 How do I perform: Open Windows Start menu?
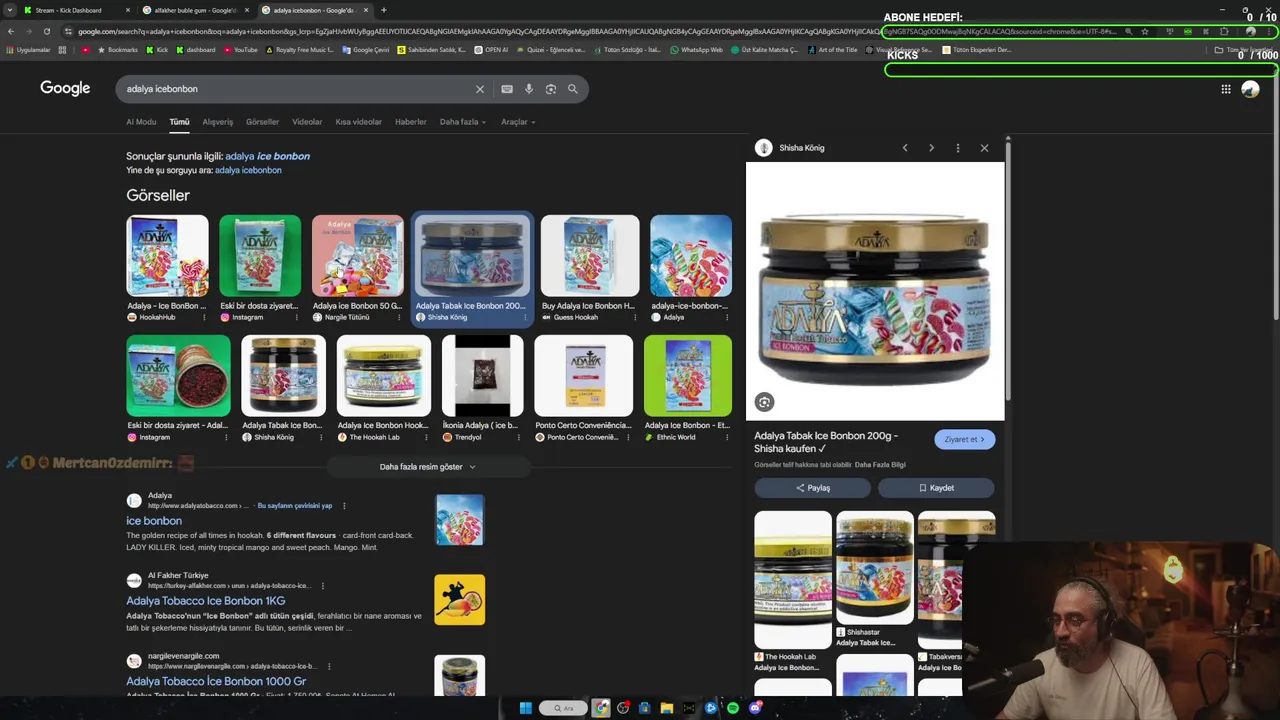(526, 708)
